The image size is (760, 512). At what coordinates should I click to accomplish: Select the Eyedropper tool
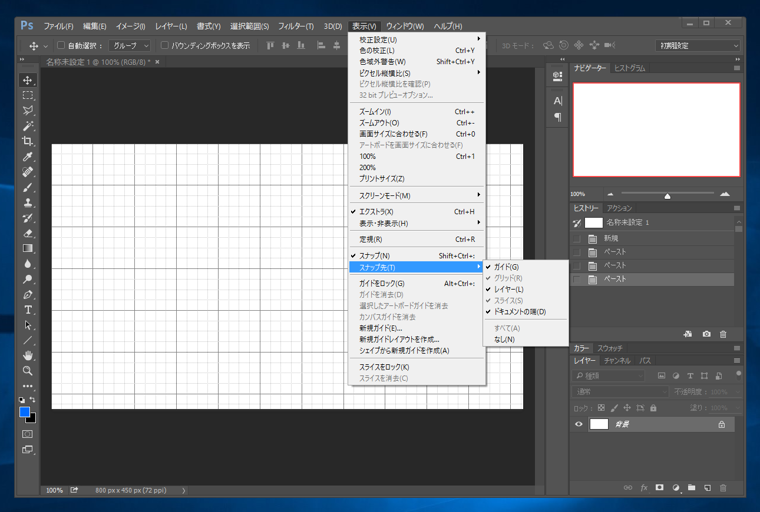click(x=28, y=157)
